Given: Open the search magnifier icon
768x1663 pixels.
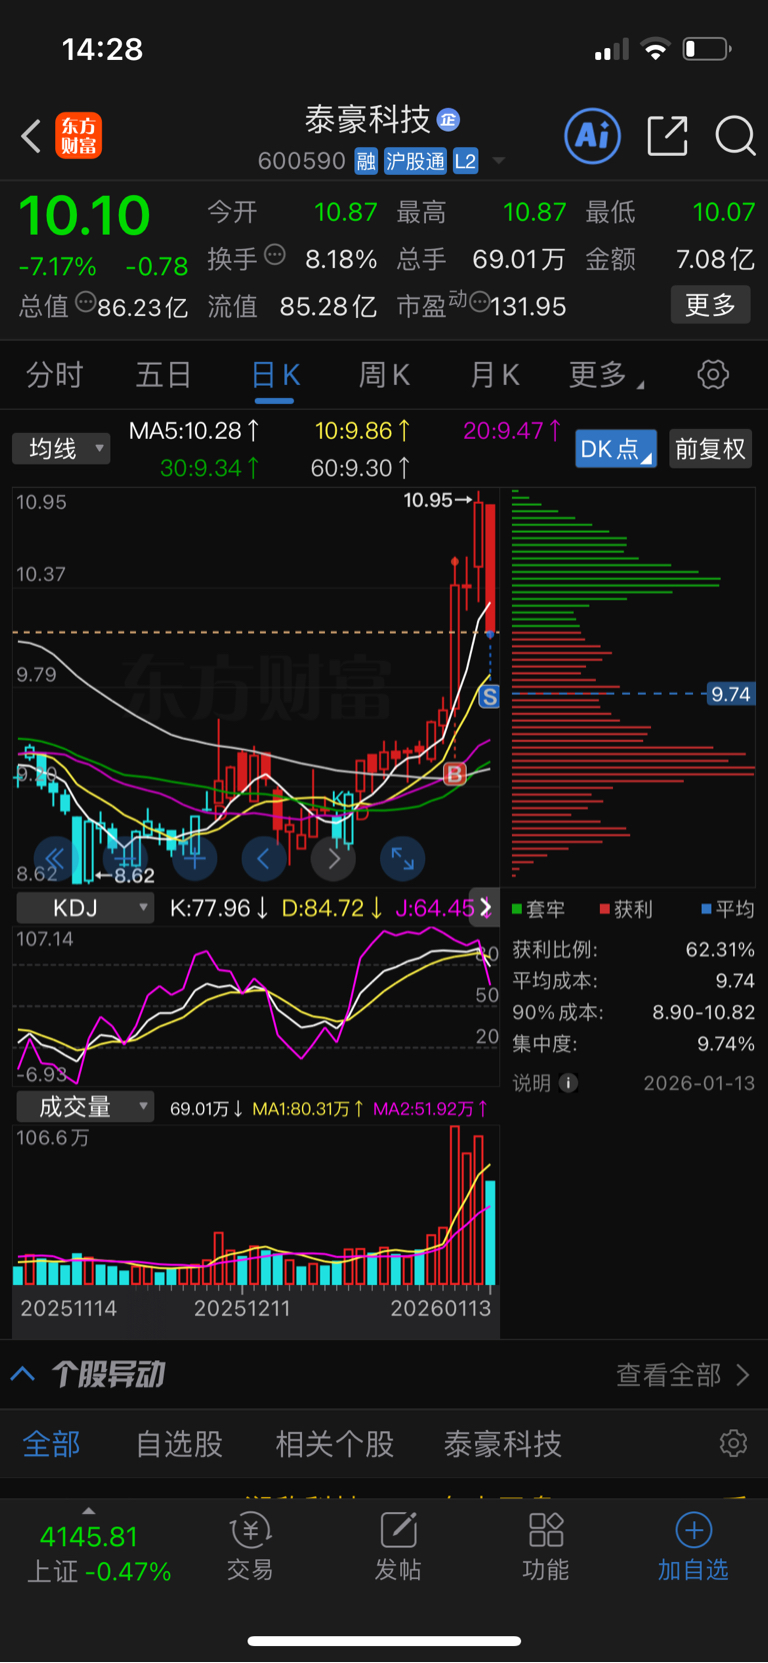Looking at the screenshot, I should 735,136.
